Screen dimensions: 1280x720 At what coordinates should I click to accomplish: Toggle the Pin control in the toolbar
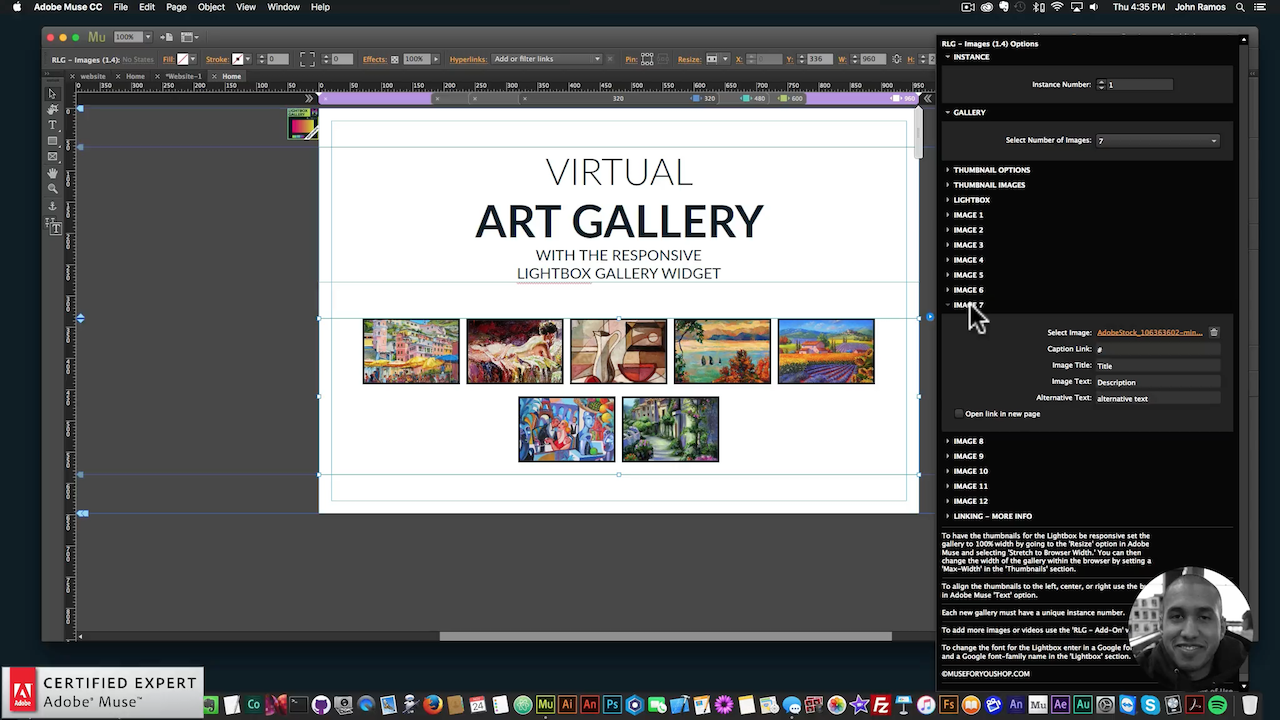coord(646,59)
